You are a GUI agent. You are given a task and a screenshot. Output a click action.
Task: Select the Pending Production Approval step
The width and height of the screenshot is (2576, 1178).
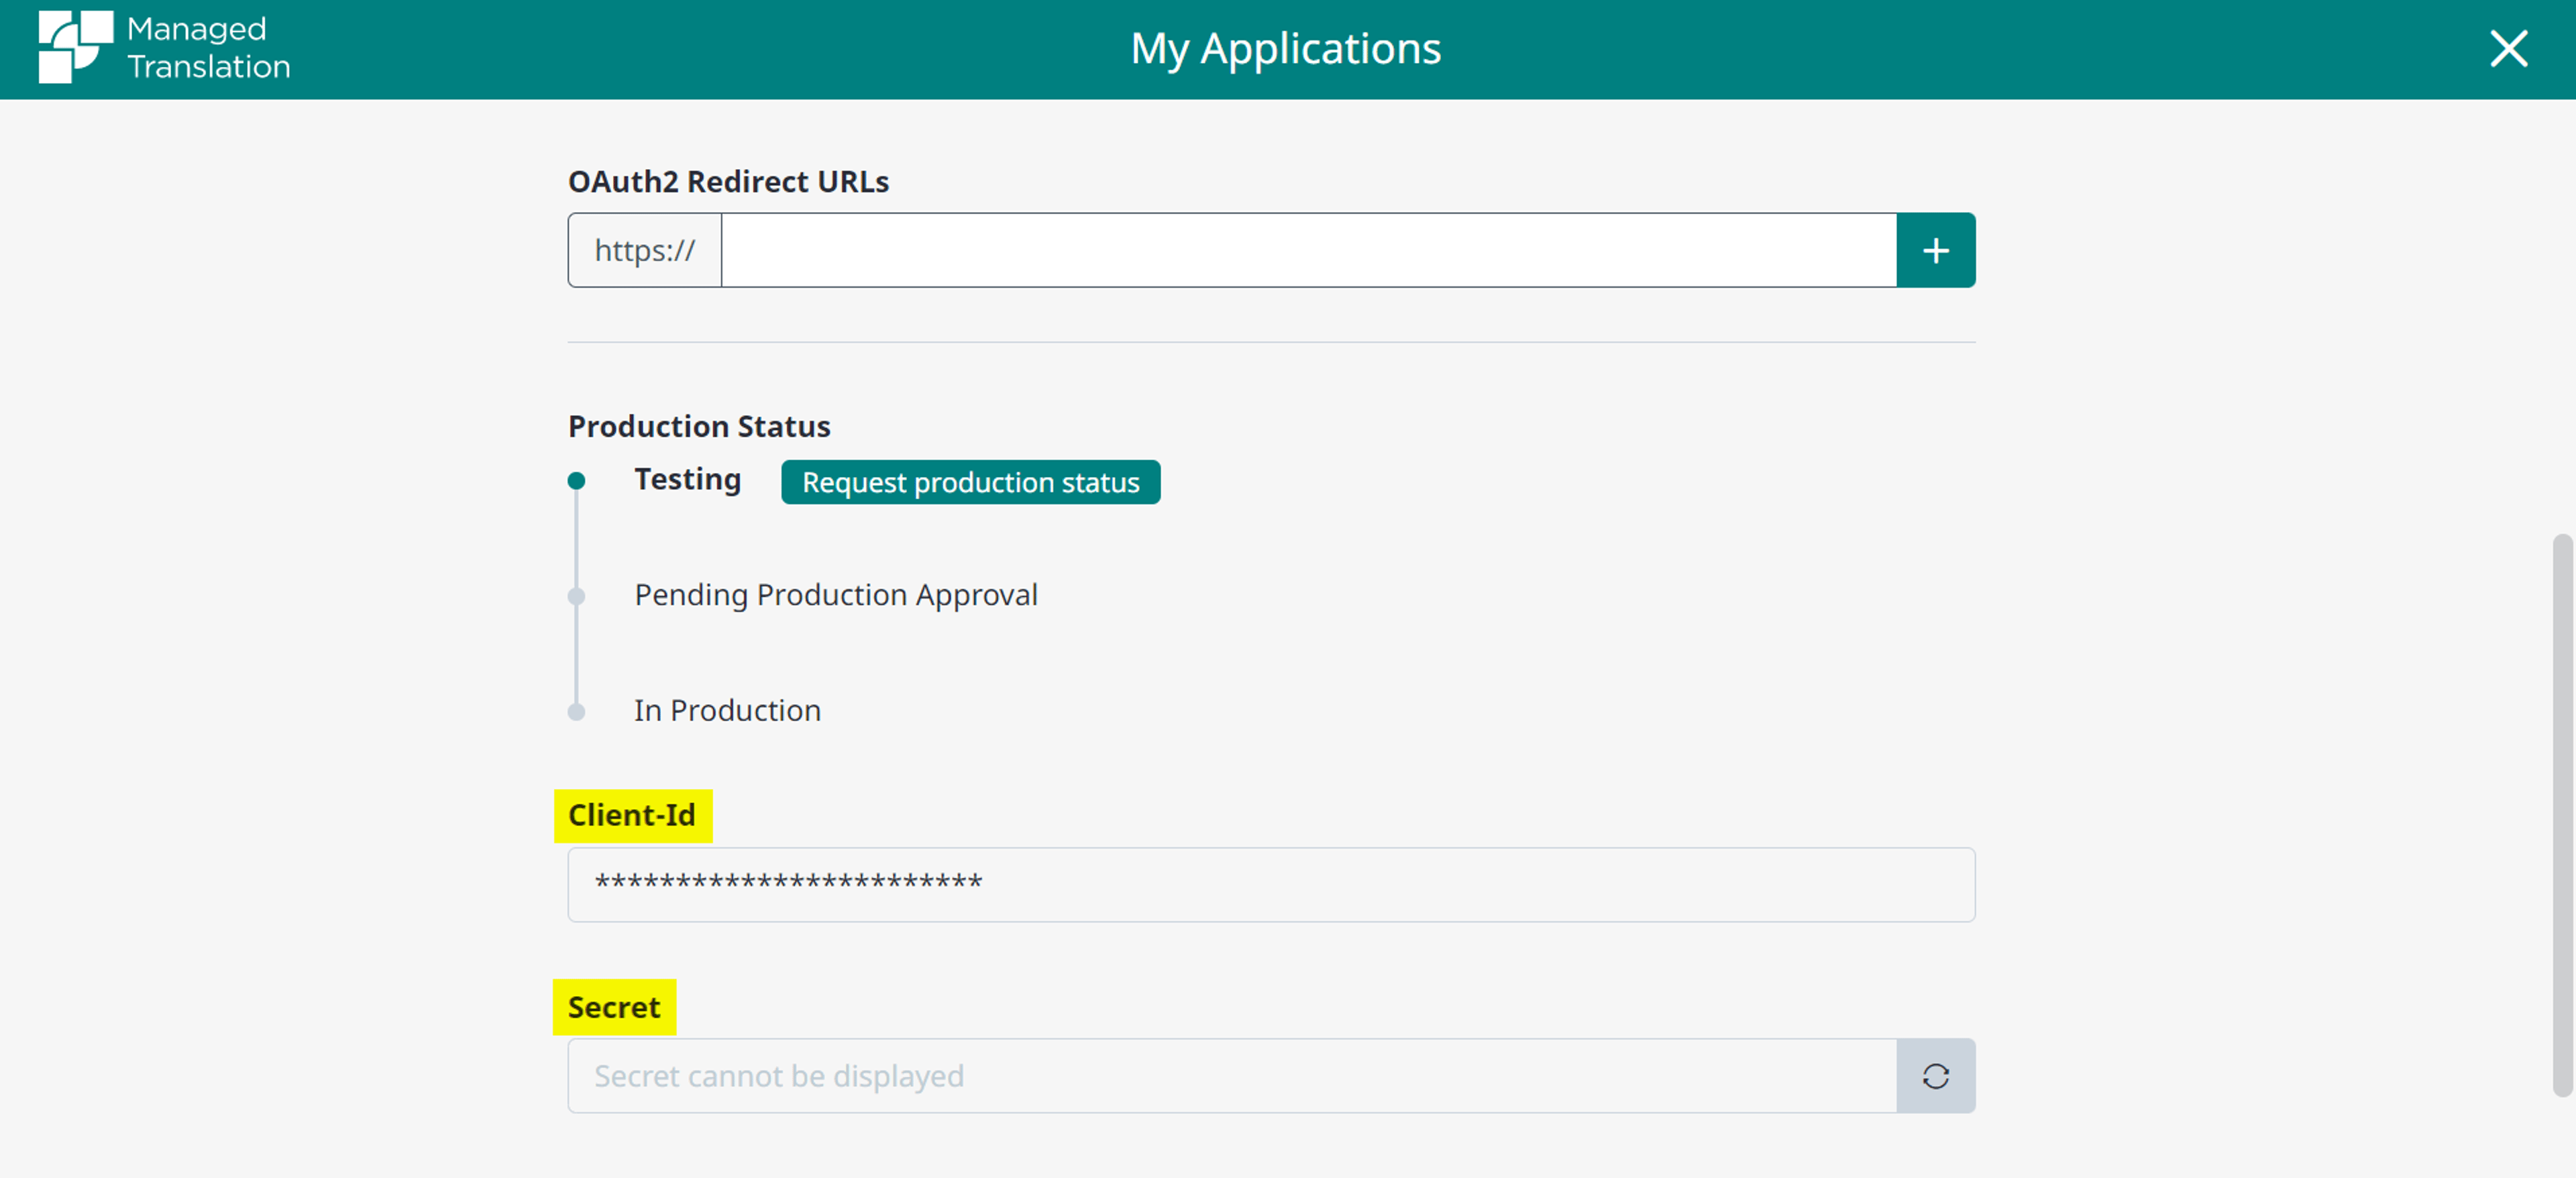[836, 595]
